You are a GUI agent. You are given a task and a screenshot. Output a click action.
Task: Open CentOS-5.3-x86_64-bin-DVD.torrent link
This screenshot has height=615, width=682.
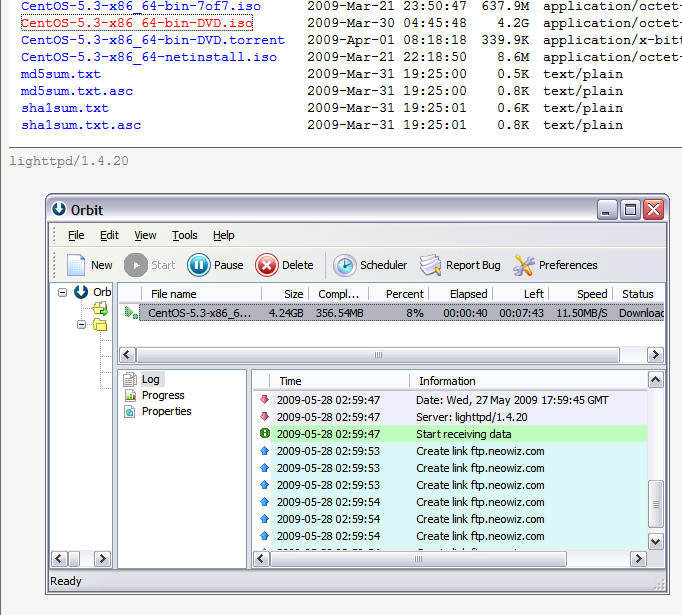point(153,40)
